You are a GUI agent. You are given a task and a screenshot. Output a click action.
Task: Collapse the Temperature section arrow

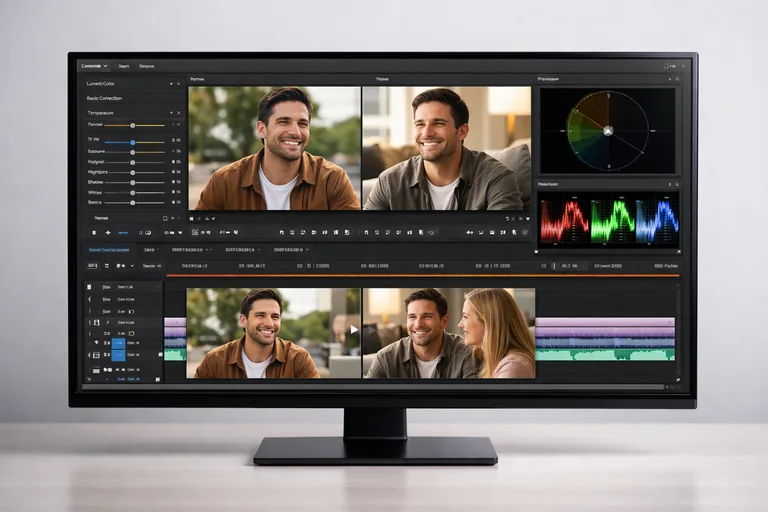(x=169, y=113)
